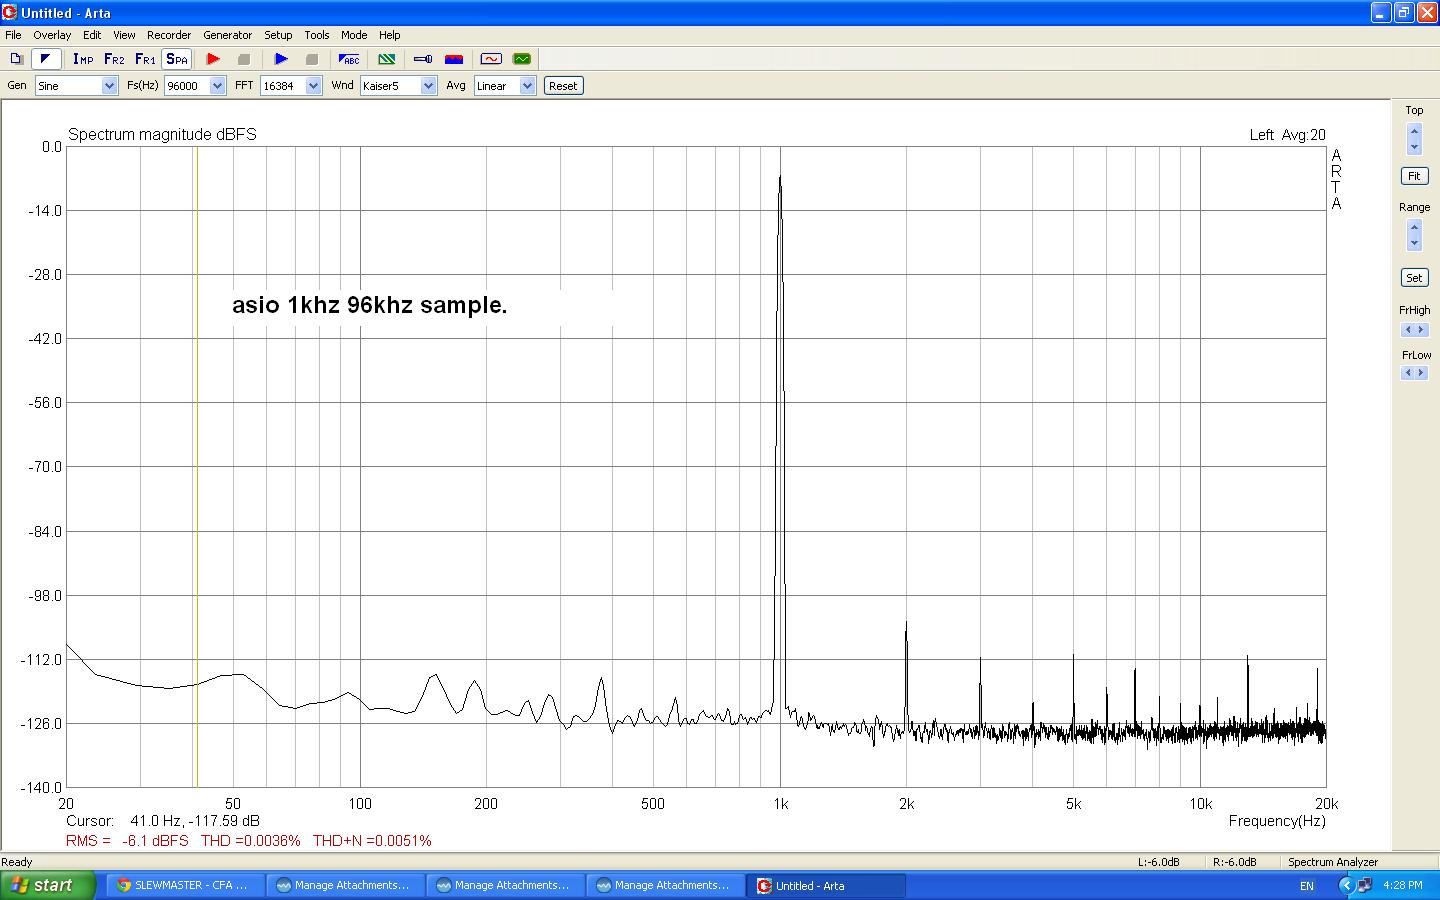Viewport: 1440px width, 900px height.
Task: Open the Setup menu
Action: (278, 35)
